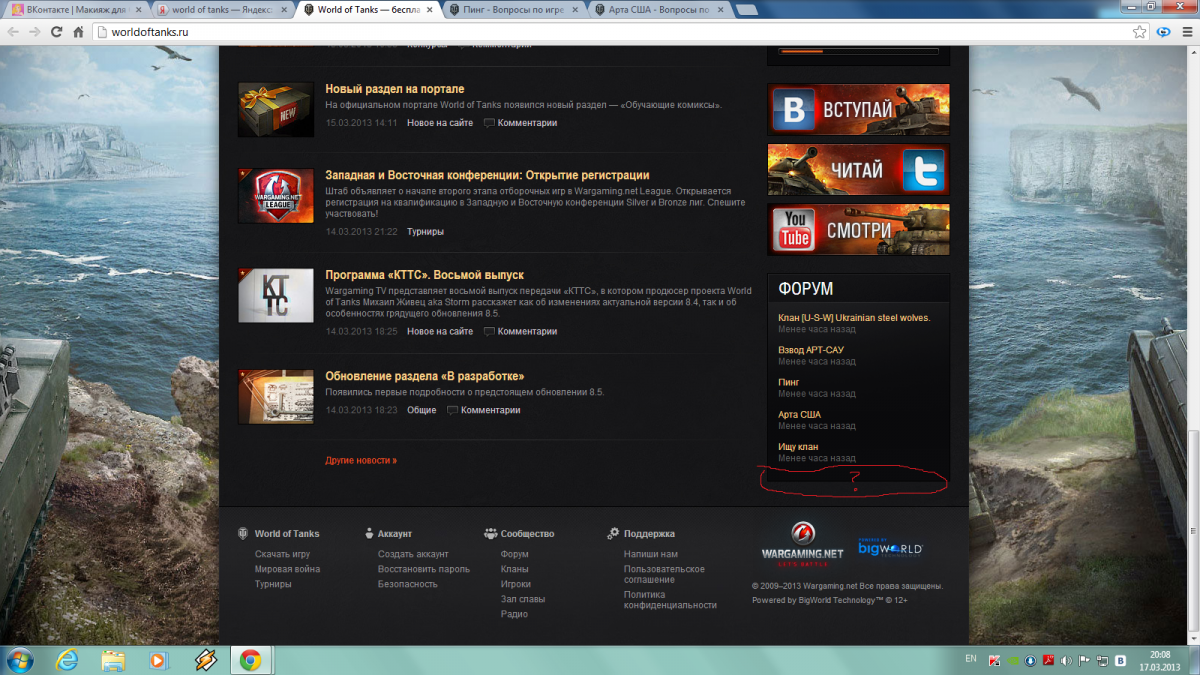This screenshot has height=675, width=1200.
Task: Click the browser forward arrow
Action: point(35,31)
